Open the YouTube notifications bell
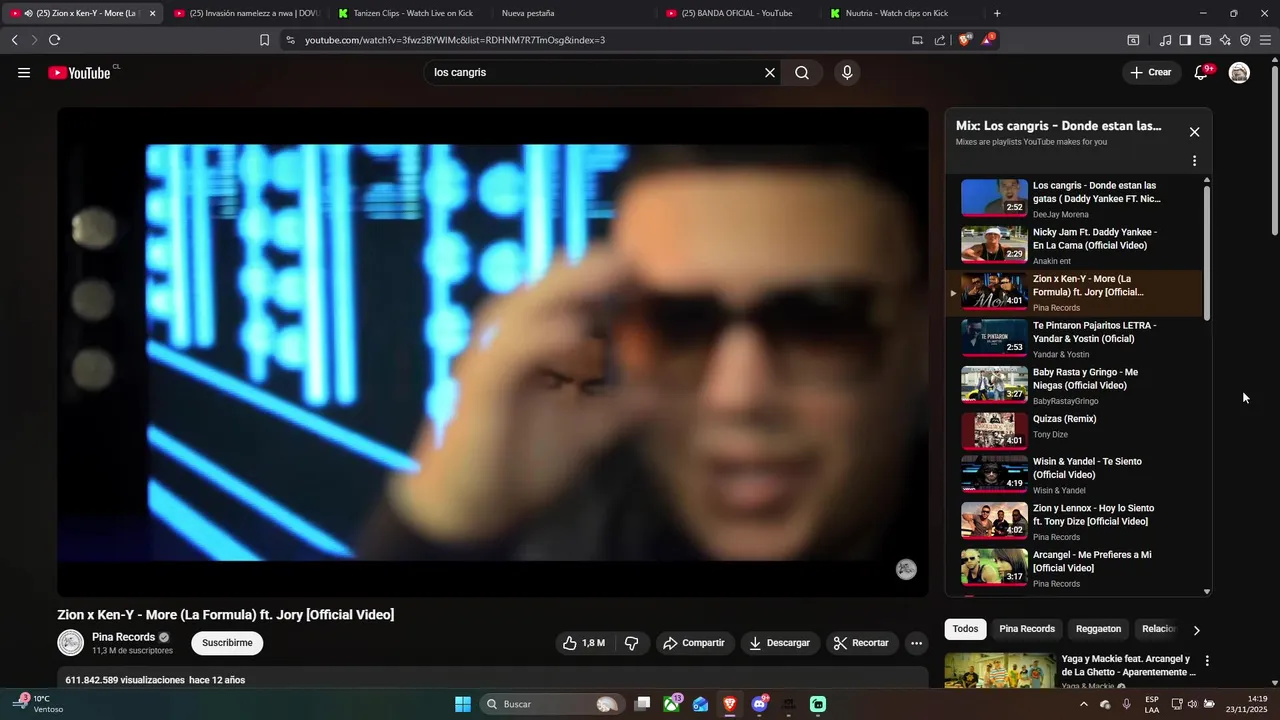Image resolution: width=1280 pixels, height=720 pixels. [1201, 72]
